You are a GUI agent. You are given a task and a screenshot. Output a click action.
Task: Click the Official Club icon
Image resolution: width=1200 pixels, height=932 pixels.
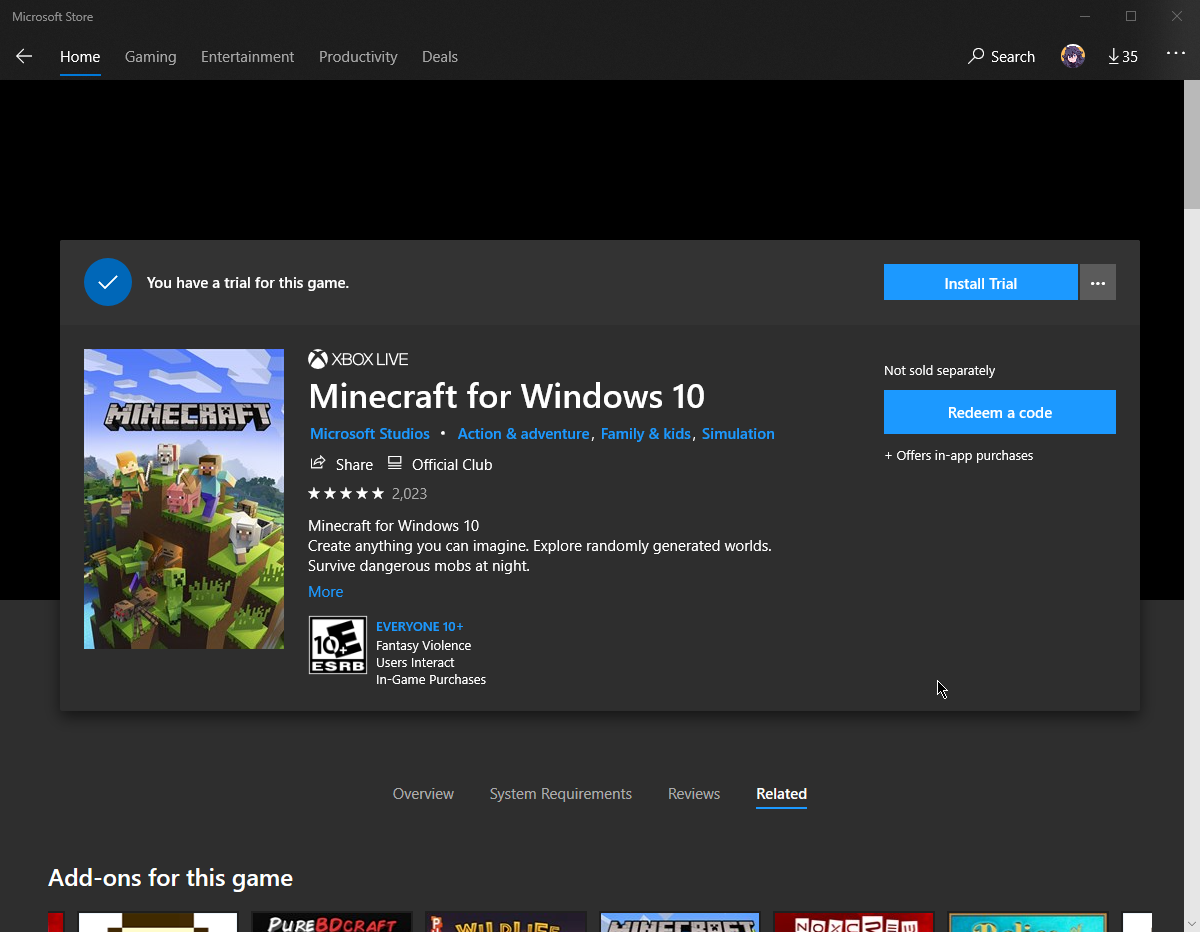coord(395,463)
